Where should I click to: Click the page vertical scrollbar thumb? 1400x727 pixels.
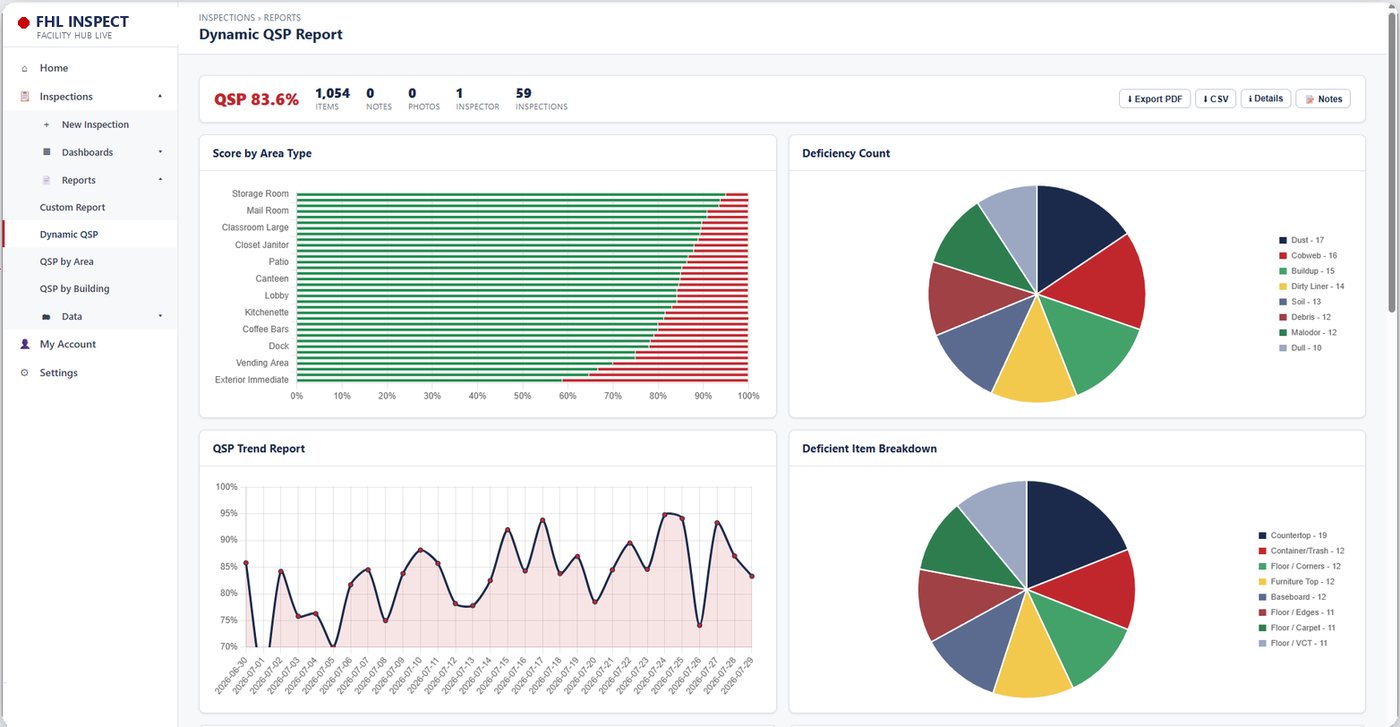pyautogui.click(x=1392, y=164)
